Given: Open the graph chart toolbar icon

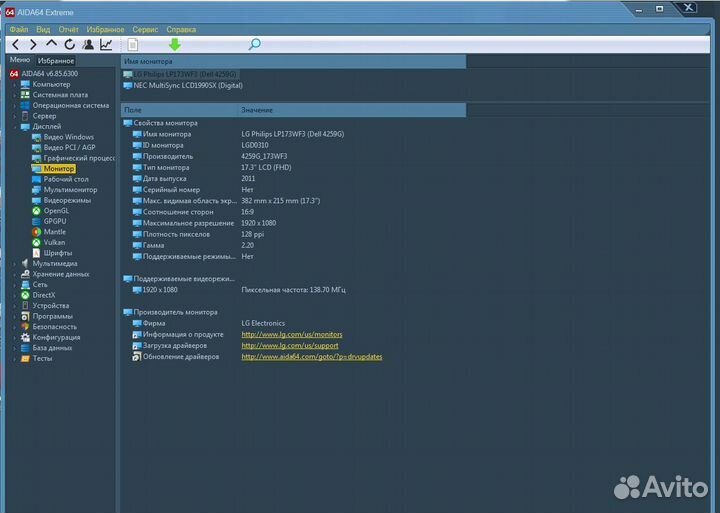Looking at the screenshot, I should coord(106,45).
